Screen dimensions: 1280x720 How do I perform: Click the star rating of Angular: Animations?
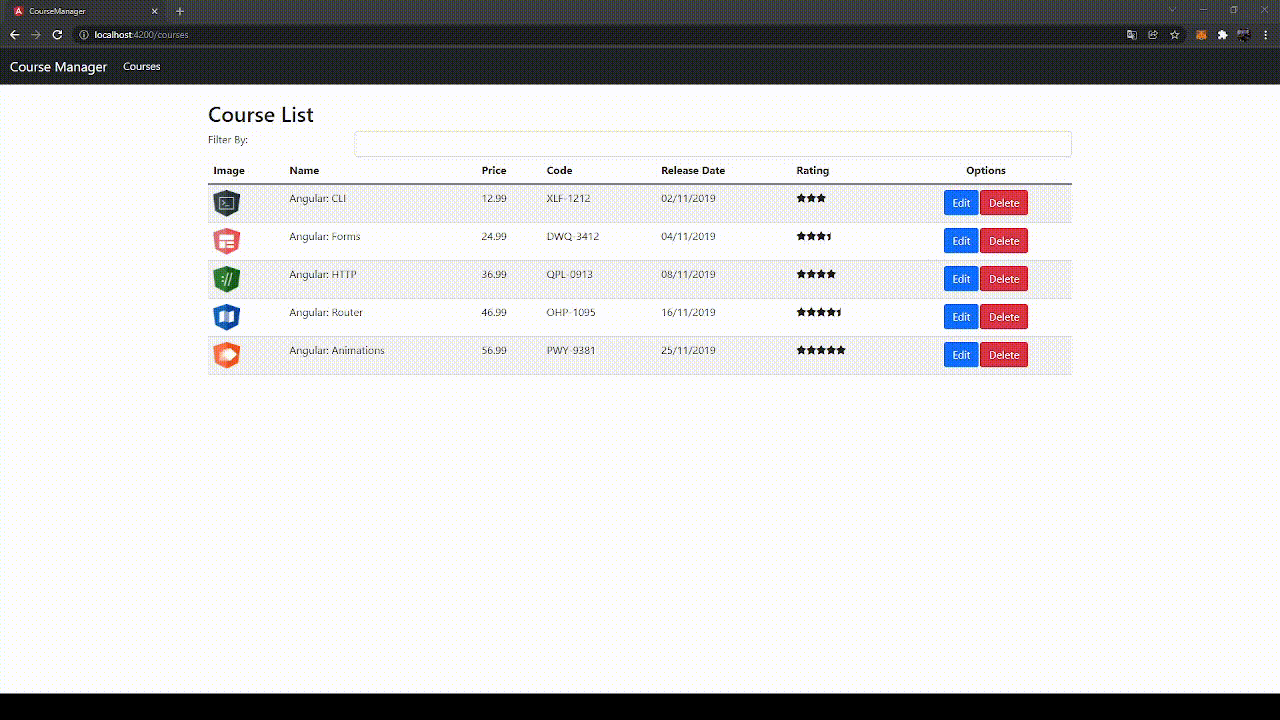click(x=821, y=350)
